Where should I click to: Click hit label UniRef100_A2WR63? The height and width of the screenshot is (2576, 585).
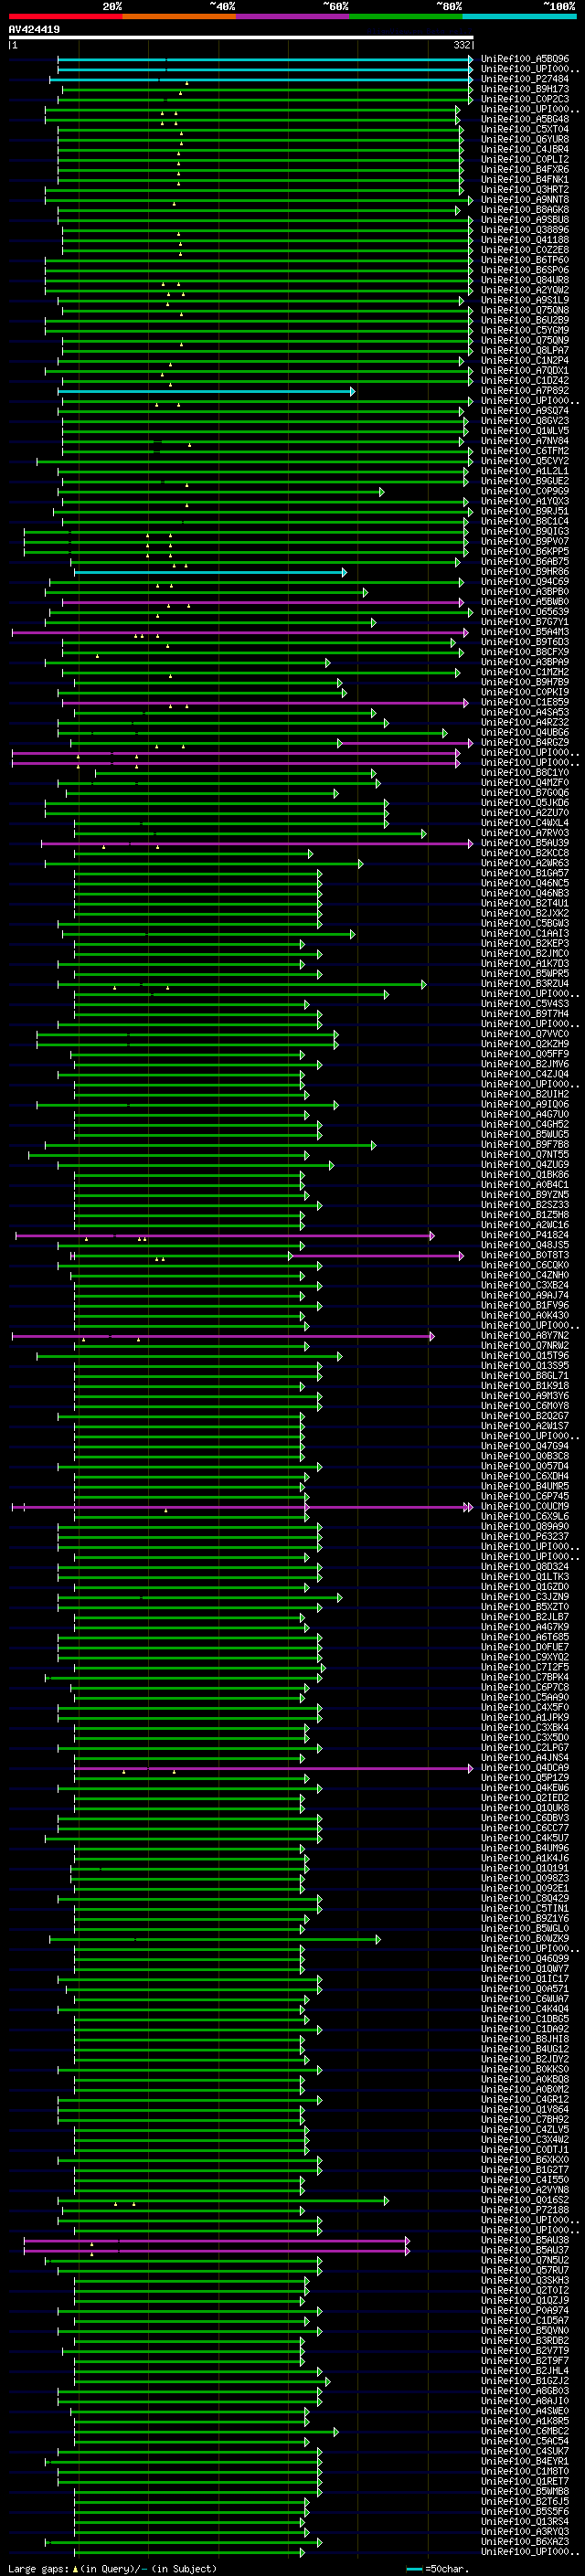525,864
